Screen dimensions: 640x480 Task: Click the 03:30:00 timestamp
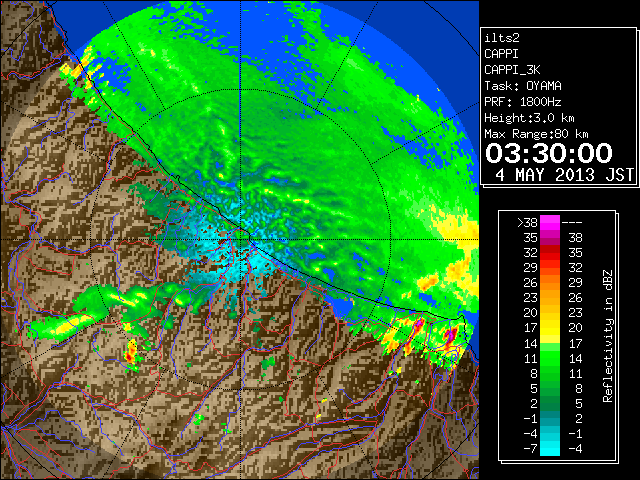tap(549, 153)
